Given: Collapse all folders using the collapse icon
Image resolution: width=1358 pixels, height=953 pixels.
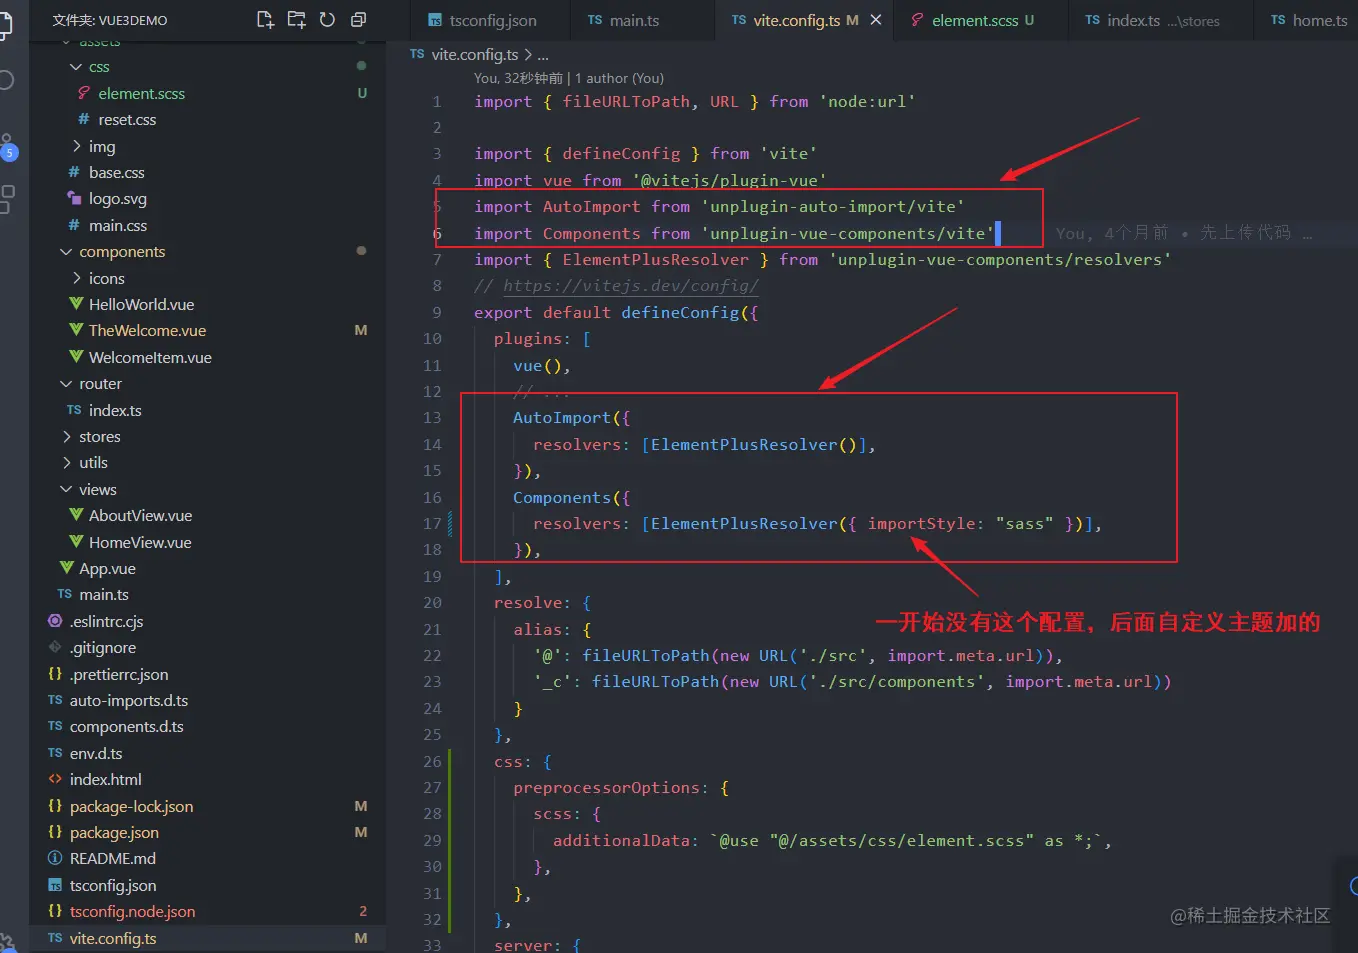Looking at the screenshot, I should coord(358,19).
